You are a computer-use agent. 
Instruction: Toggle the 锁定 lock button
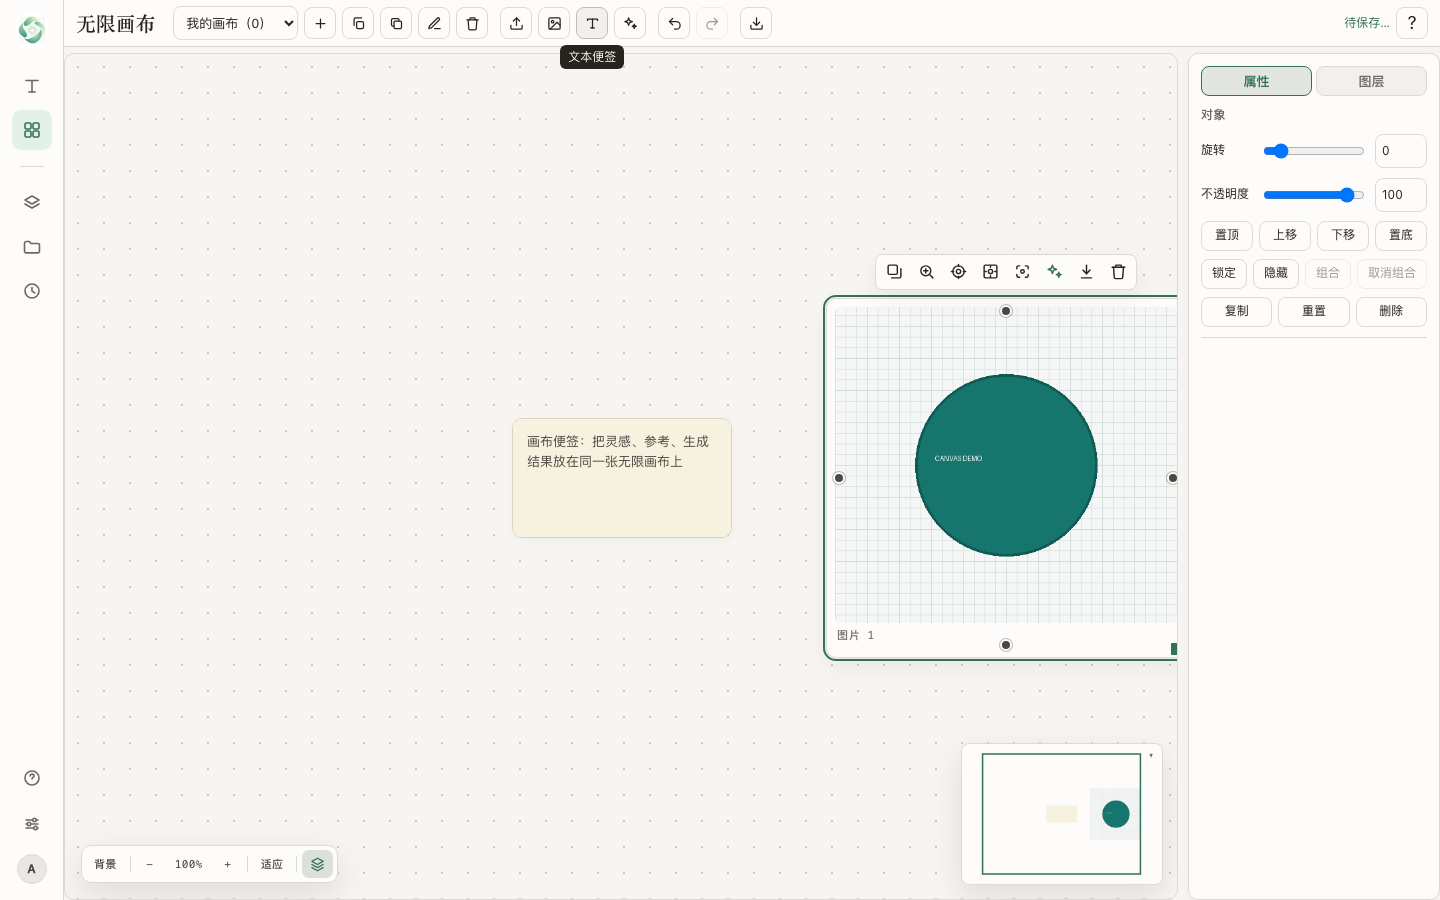tap(1224, 273)
